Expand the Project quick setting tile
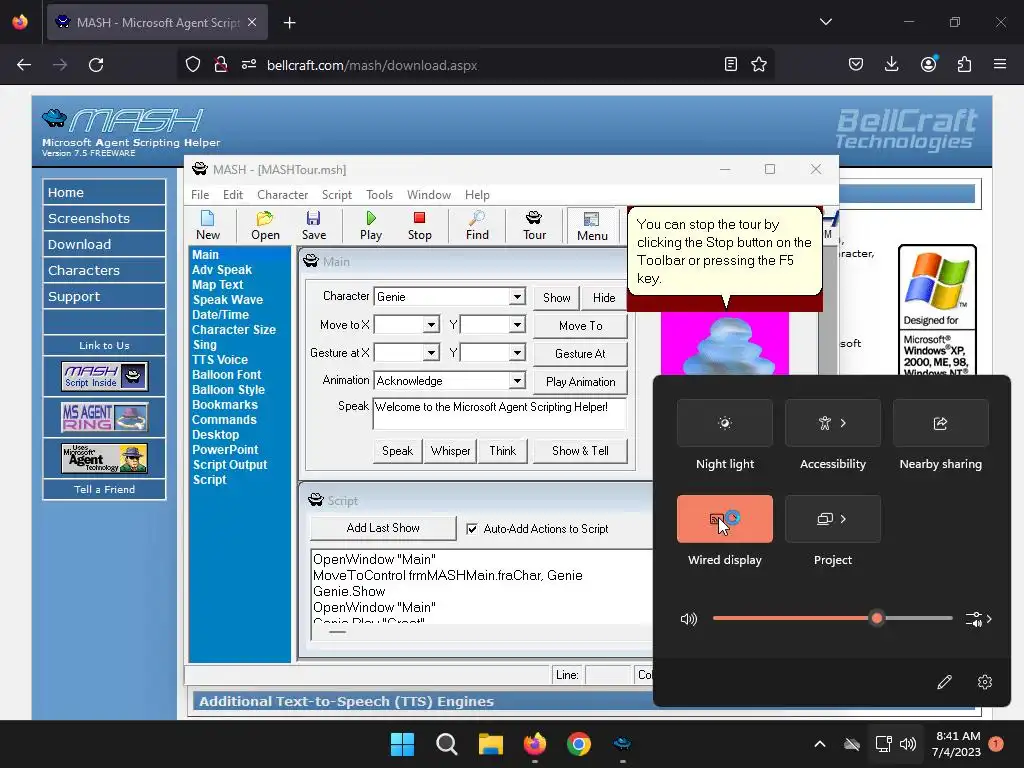The width and height of the screenshot is (1024, 768). 833,519
